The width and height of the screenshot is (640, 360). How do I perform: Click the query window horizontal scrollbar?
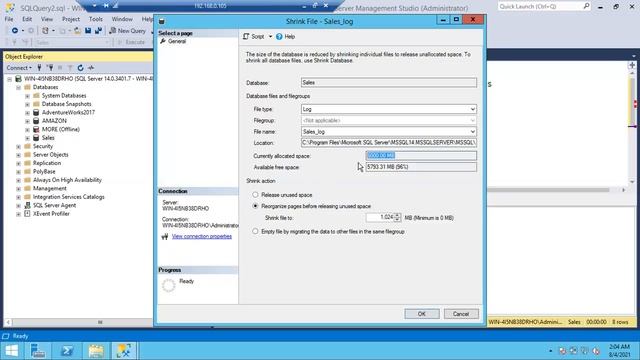549,190
